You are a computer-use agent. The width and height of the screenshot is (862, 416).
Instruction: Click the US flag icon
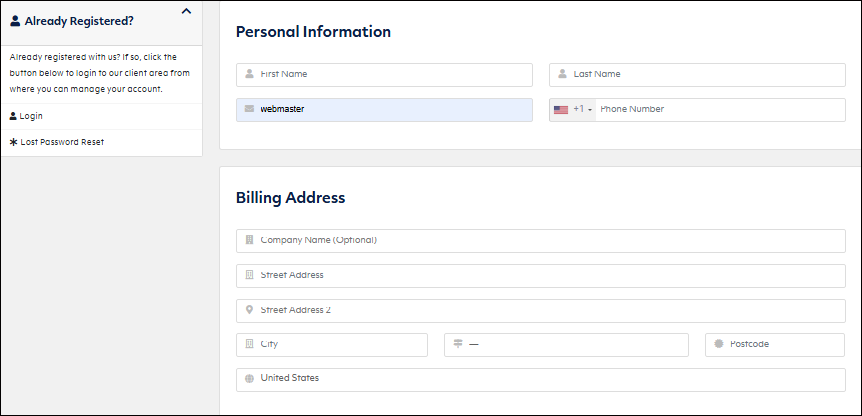pos(561,109)
